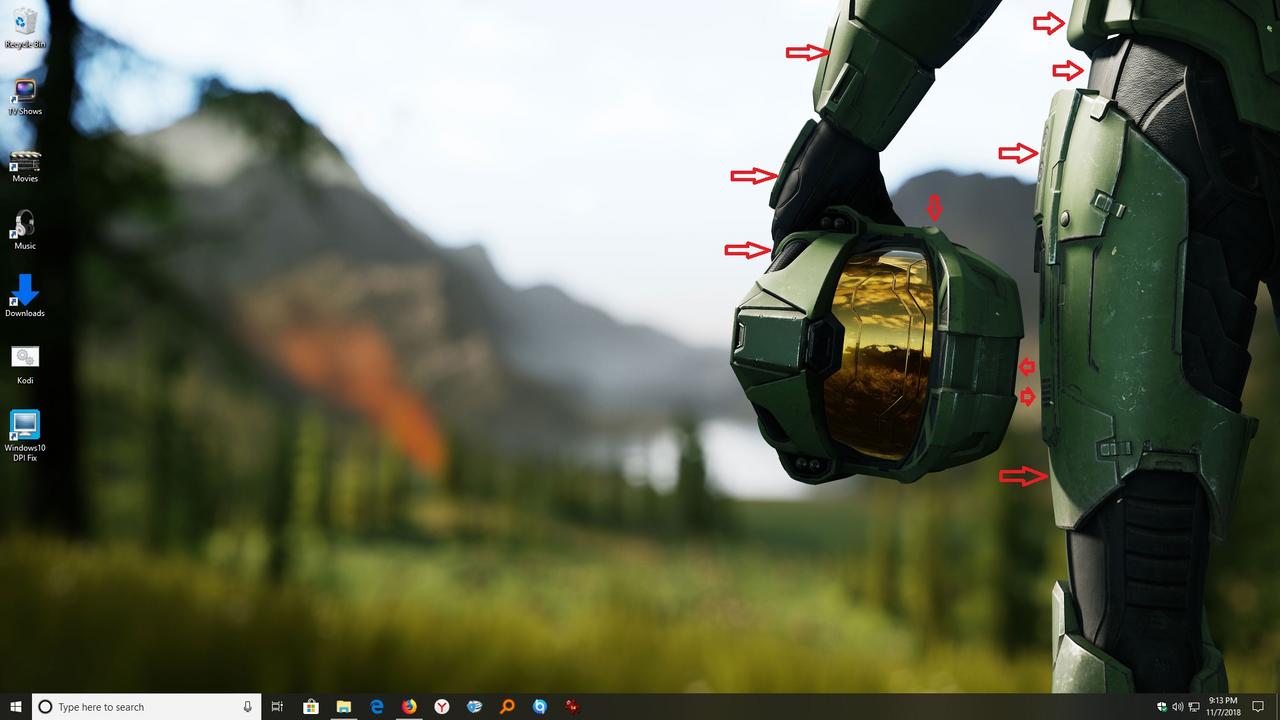This screenshot has width=1280, height=720.
Task: Open Windows Defender from the system tray
Action: 1161,706
